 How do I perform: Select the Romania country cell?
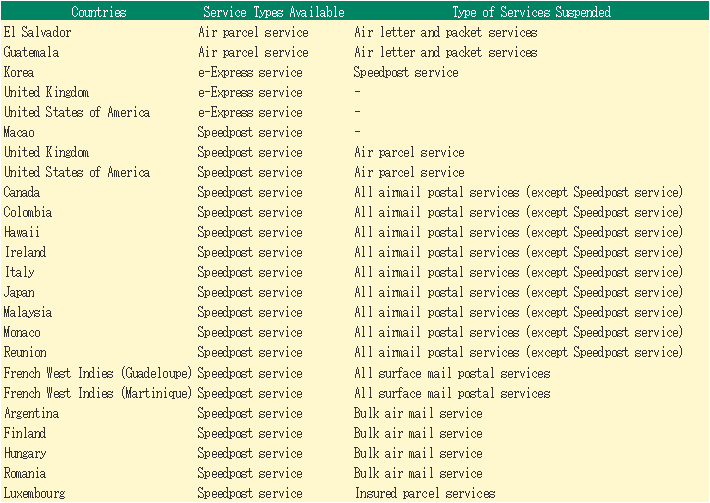click(25, 473)
